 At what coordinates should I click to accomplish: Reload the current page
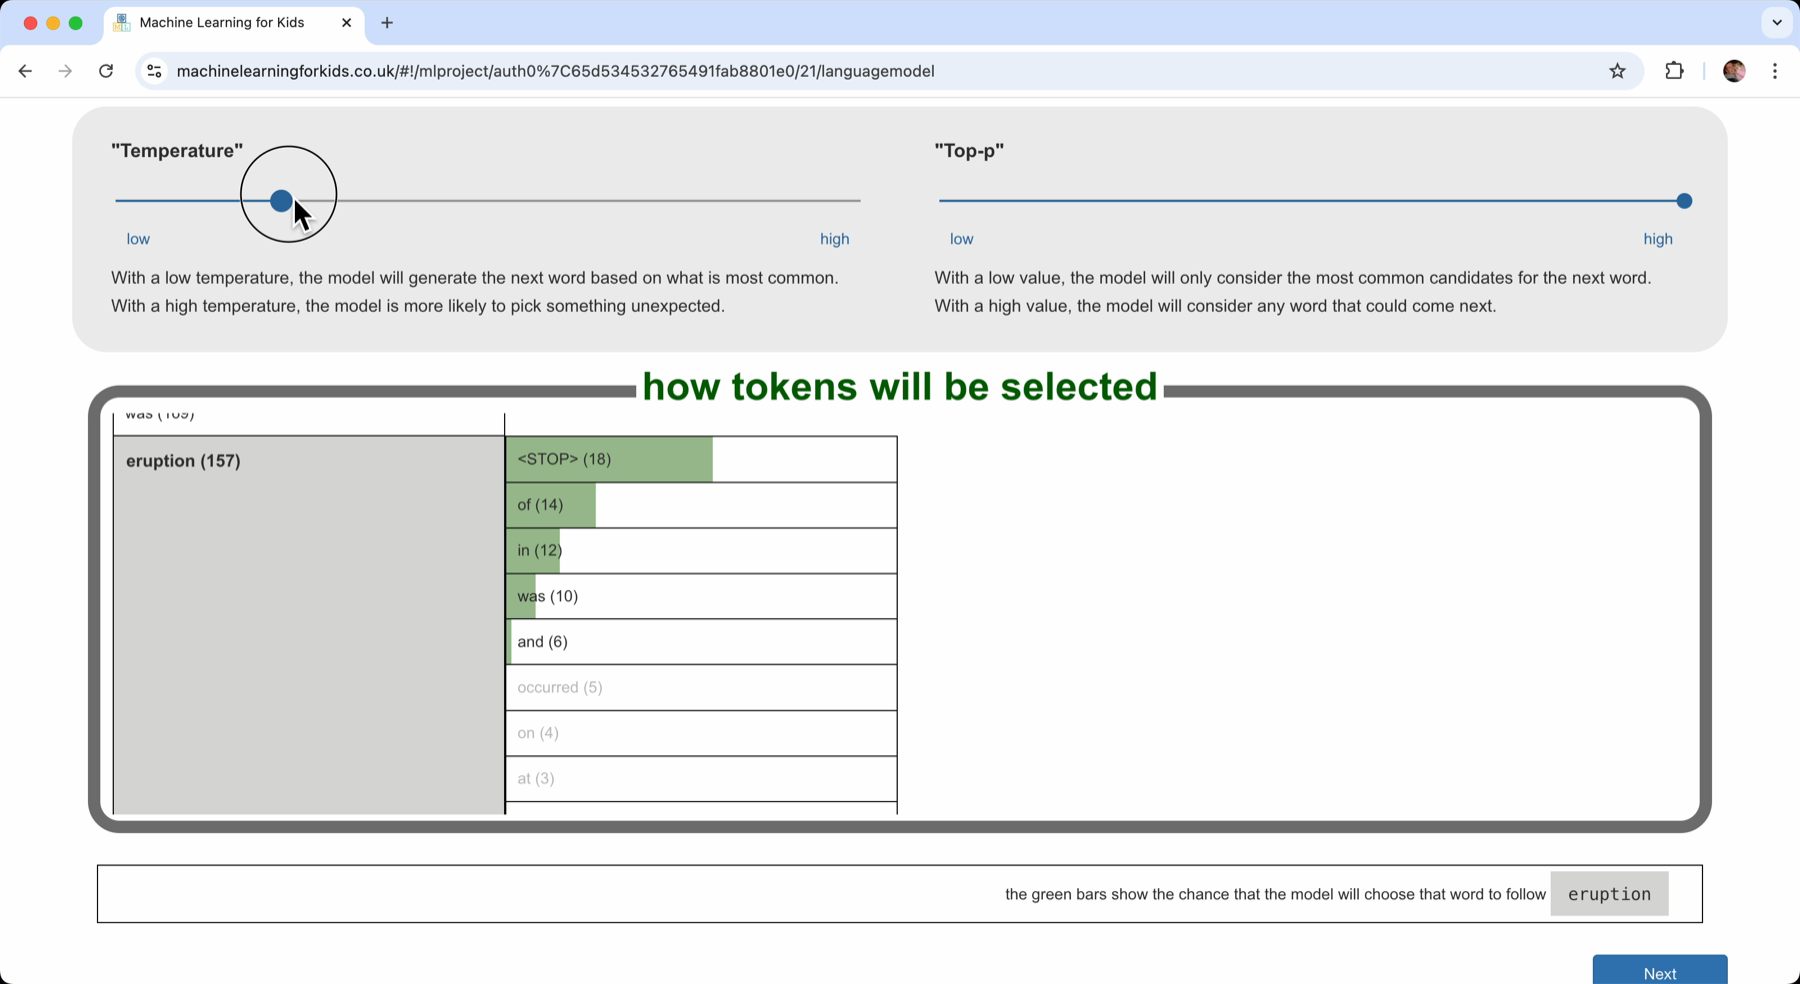[x=106, y=71]
